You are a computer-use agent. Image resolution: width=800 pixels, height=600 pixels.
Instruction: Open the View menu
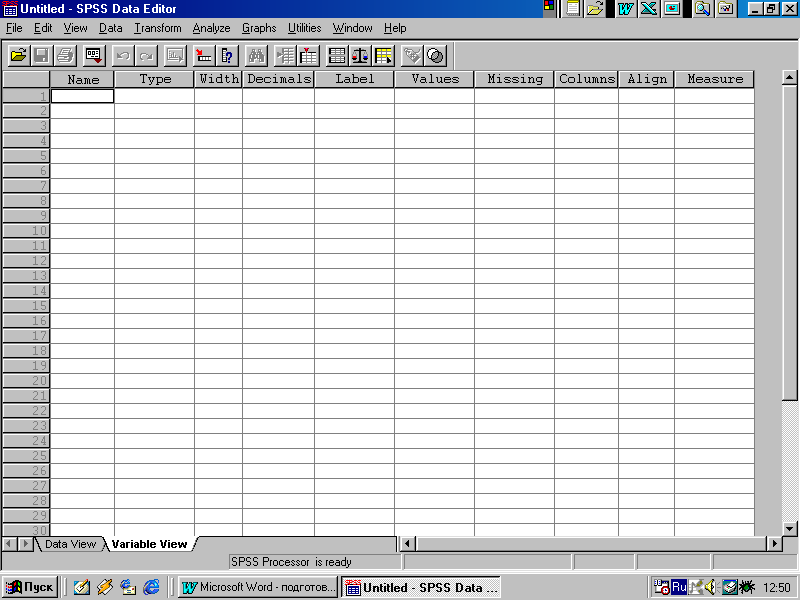[75, 28]
